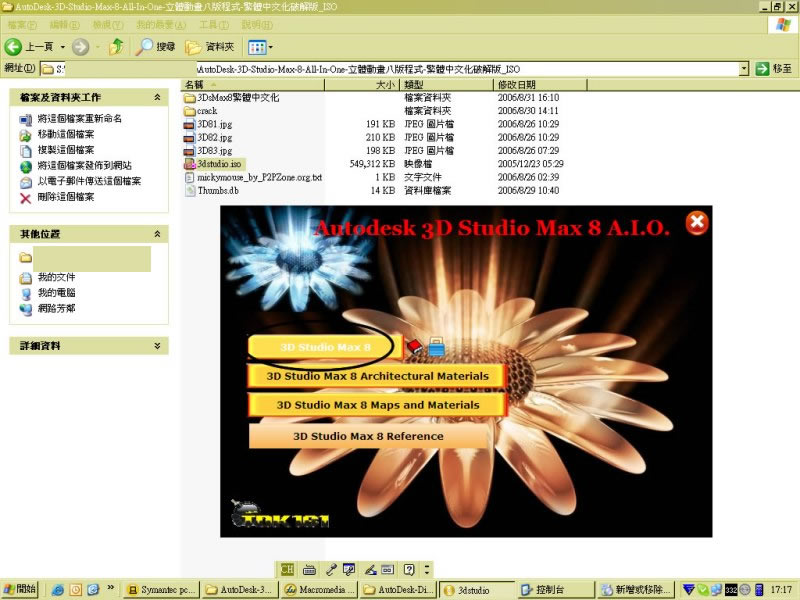Click inside the address bar path field
The image size is (800, 600).
(389, 68)
